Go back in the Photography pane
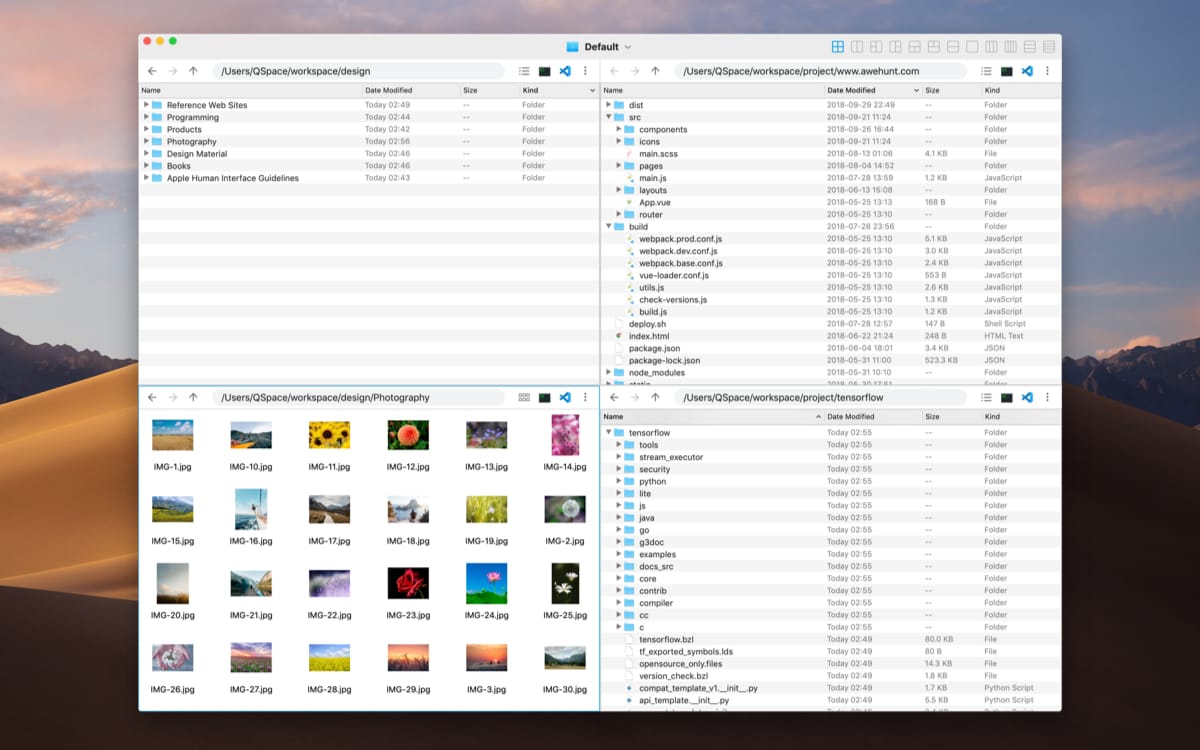1200x750 pixels. pyautogui.click(x=152, y=397)
